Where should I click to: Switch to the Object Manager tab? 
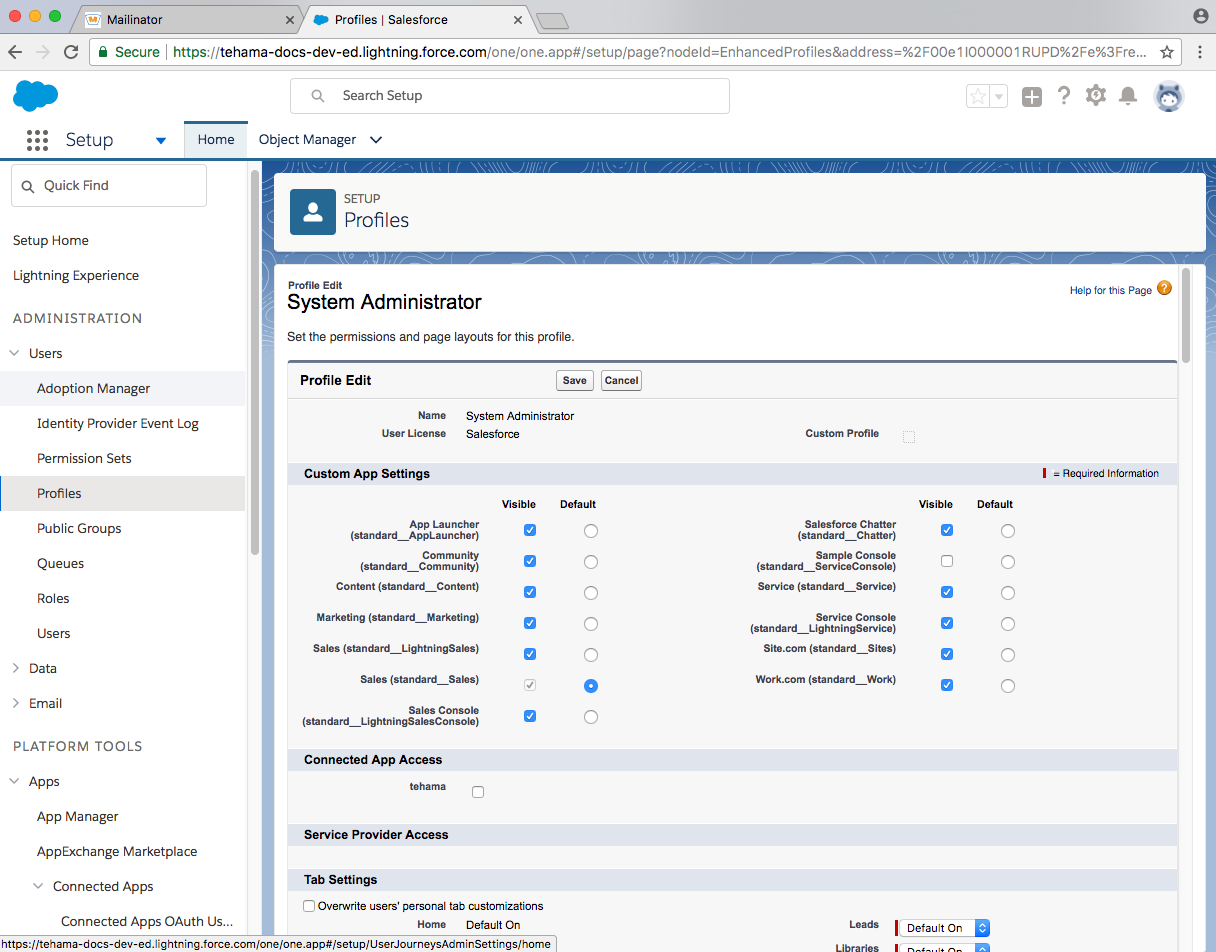[307, 140]
